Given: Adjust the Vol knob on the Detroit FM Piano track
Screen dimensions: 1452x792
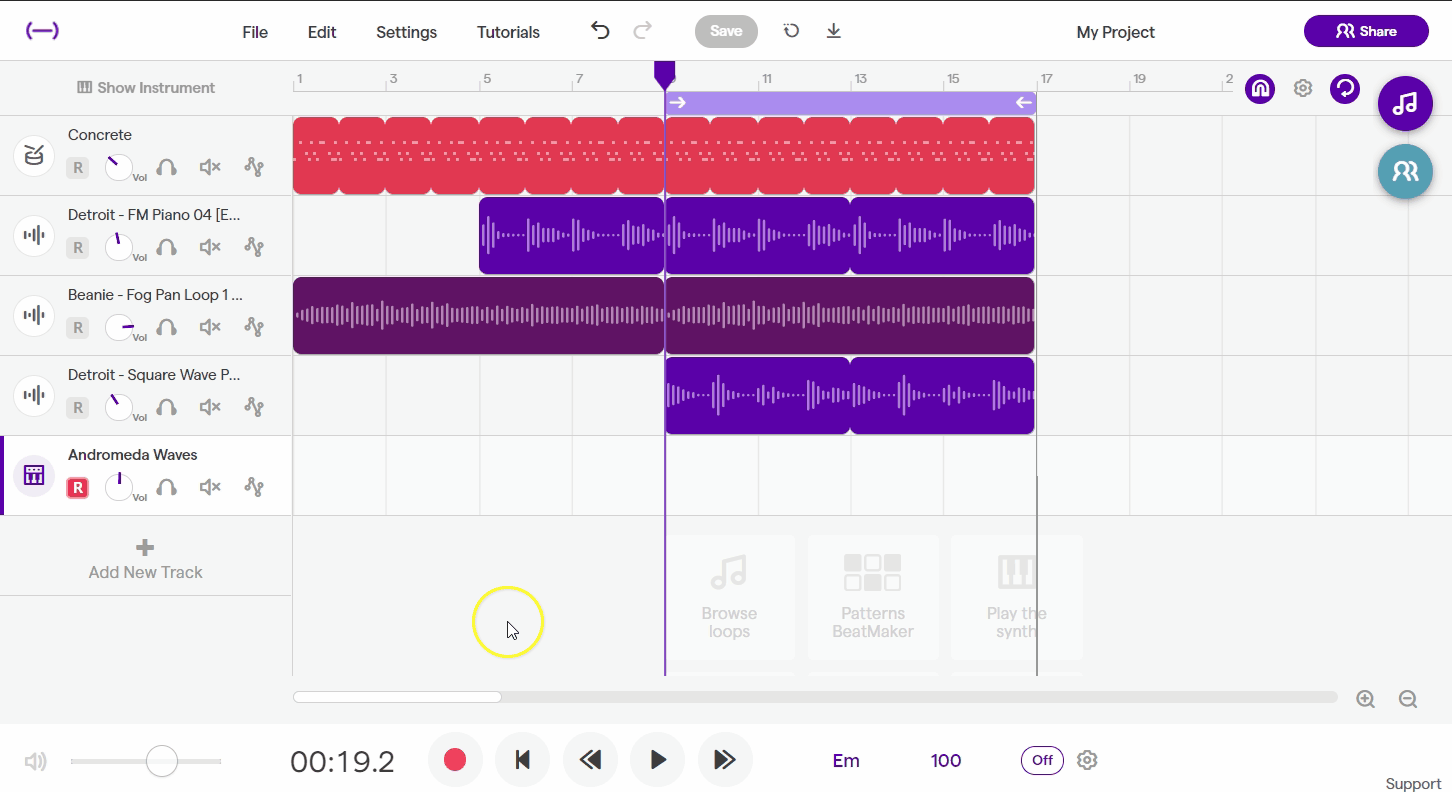Looking at the screenshot, I should pos(120,247).
